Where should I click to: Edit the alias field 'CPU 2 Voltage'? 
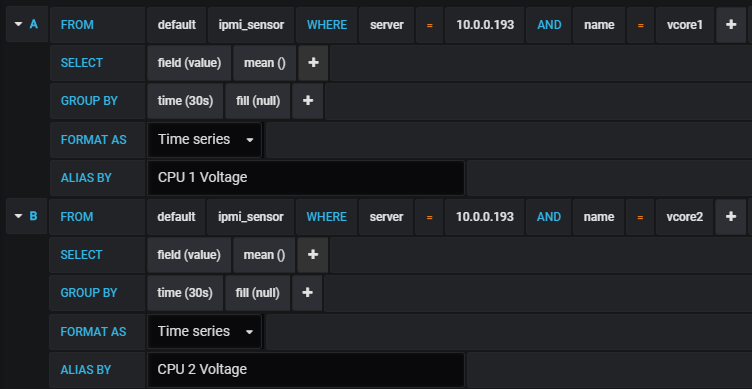tap(306, 370)
